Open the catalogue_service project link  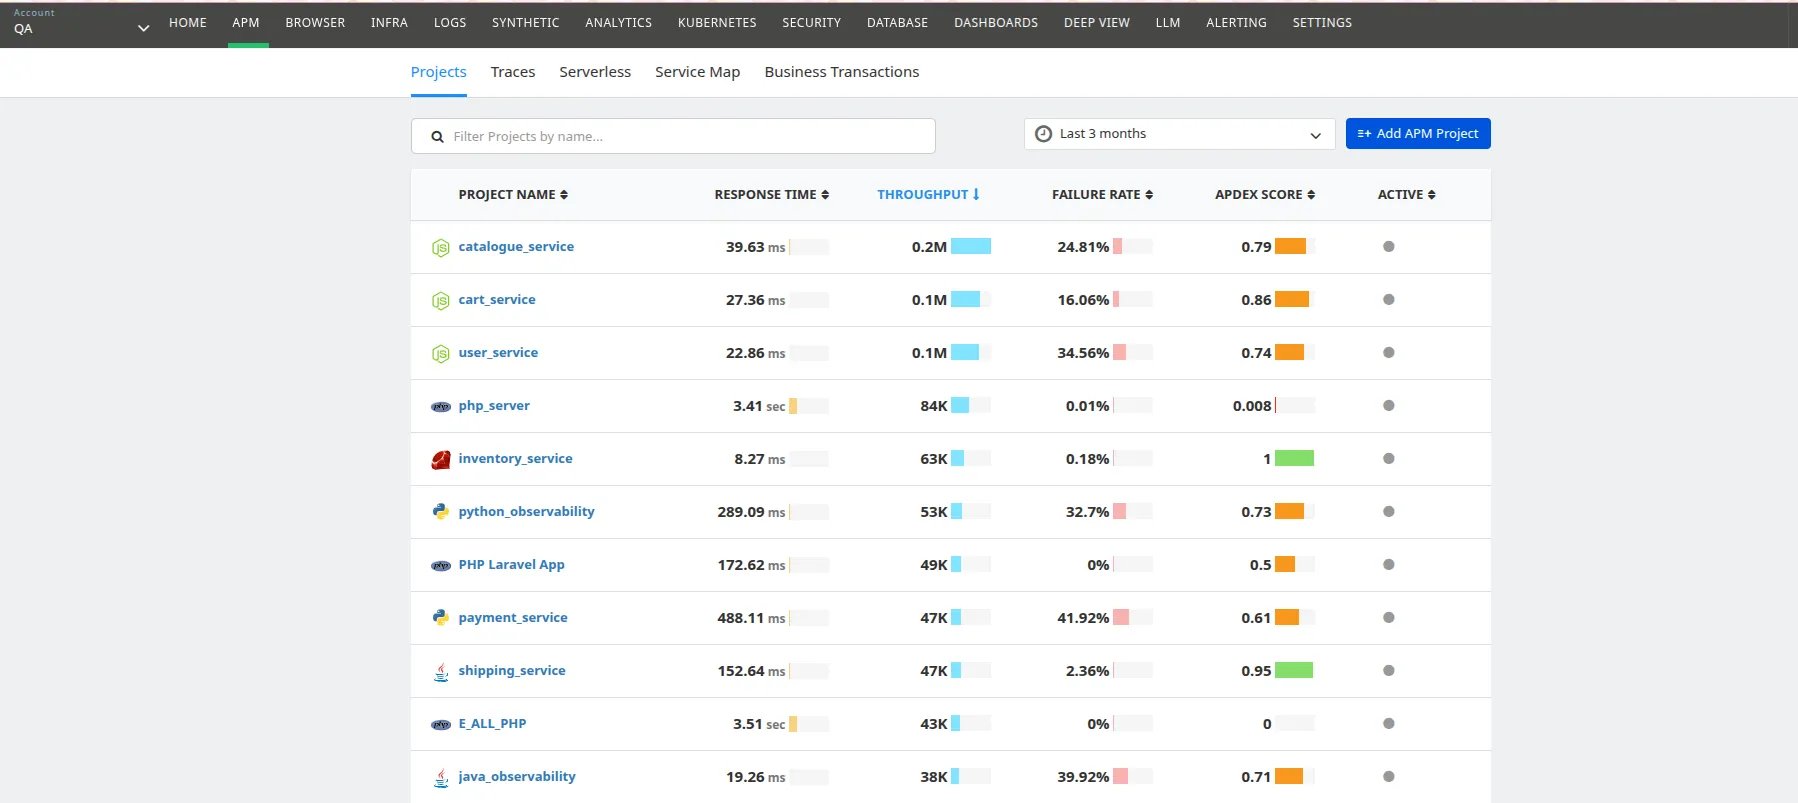[x=516, y=247]
